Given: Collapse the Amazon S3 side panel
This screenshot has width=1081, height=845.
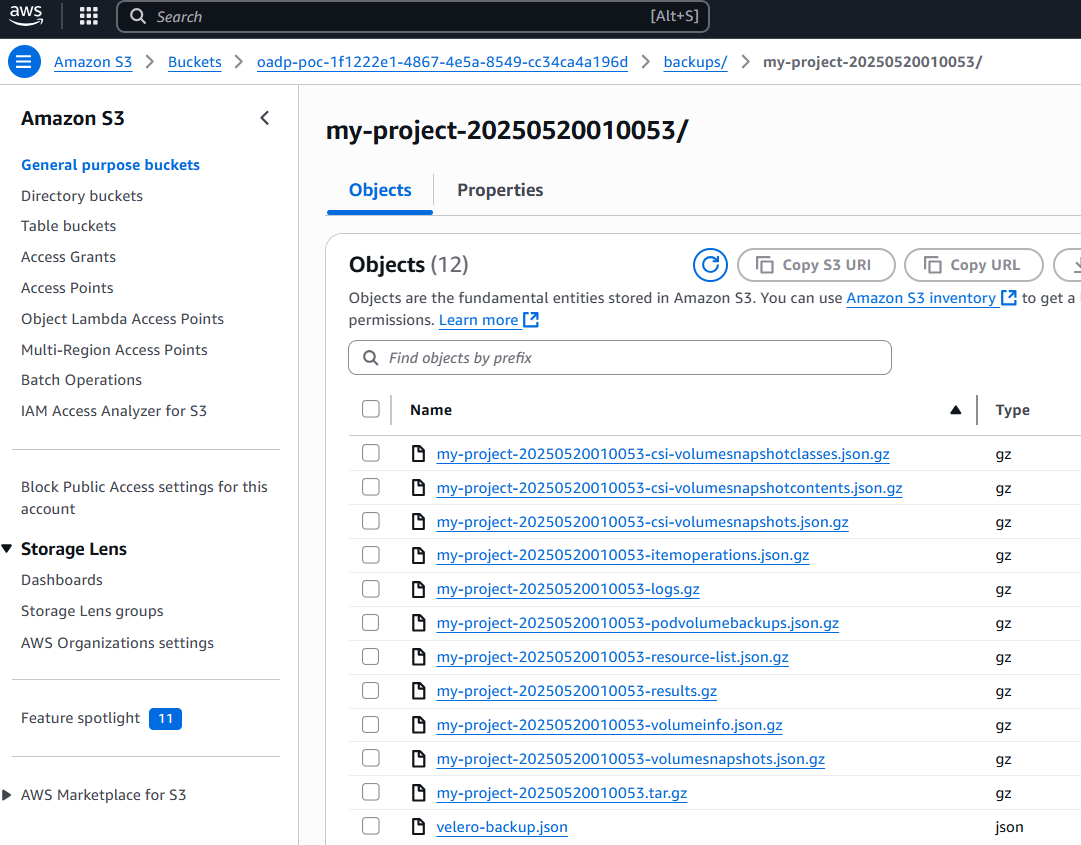Looking at the screenshot, I should point(265,119).
